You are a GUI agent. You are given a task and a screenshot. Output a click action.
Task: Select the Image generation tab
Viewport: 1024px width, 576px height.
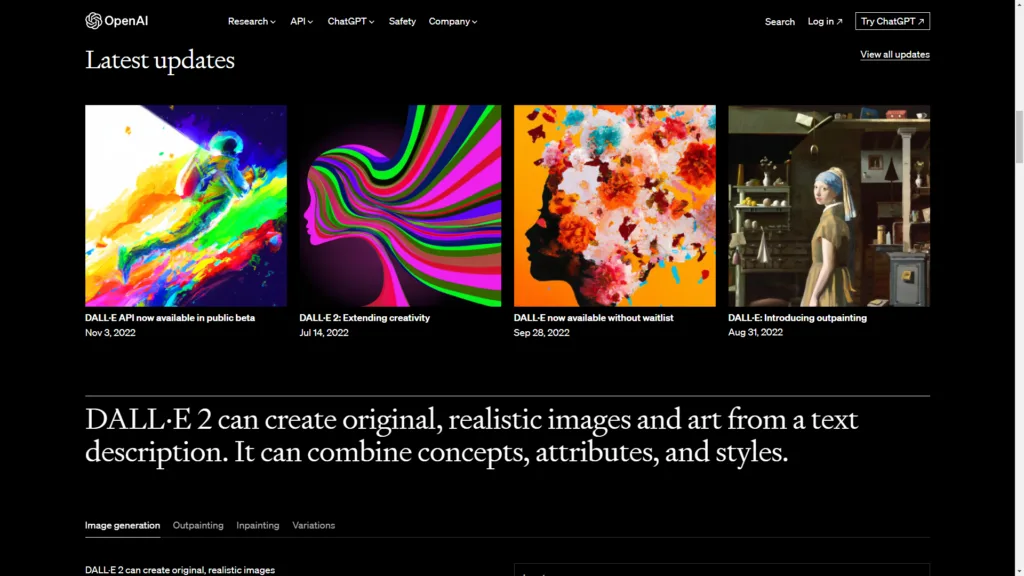point(122,526)
